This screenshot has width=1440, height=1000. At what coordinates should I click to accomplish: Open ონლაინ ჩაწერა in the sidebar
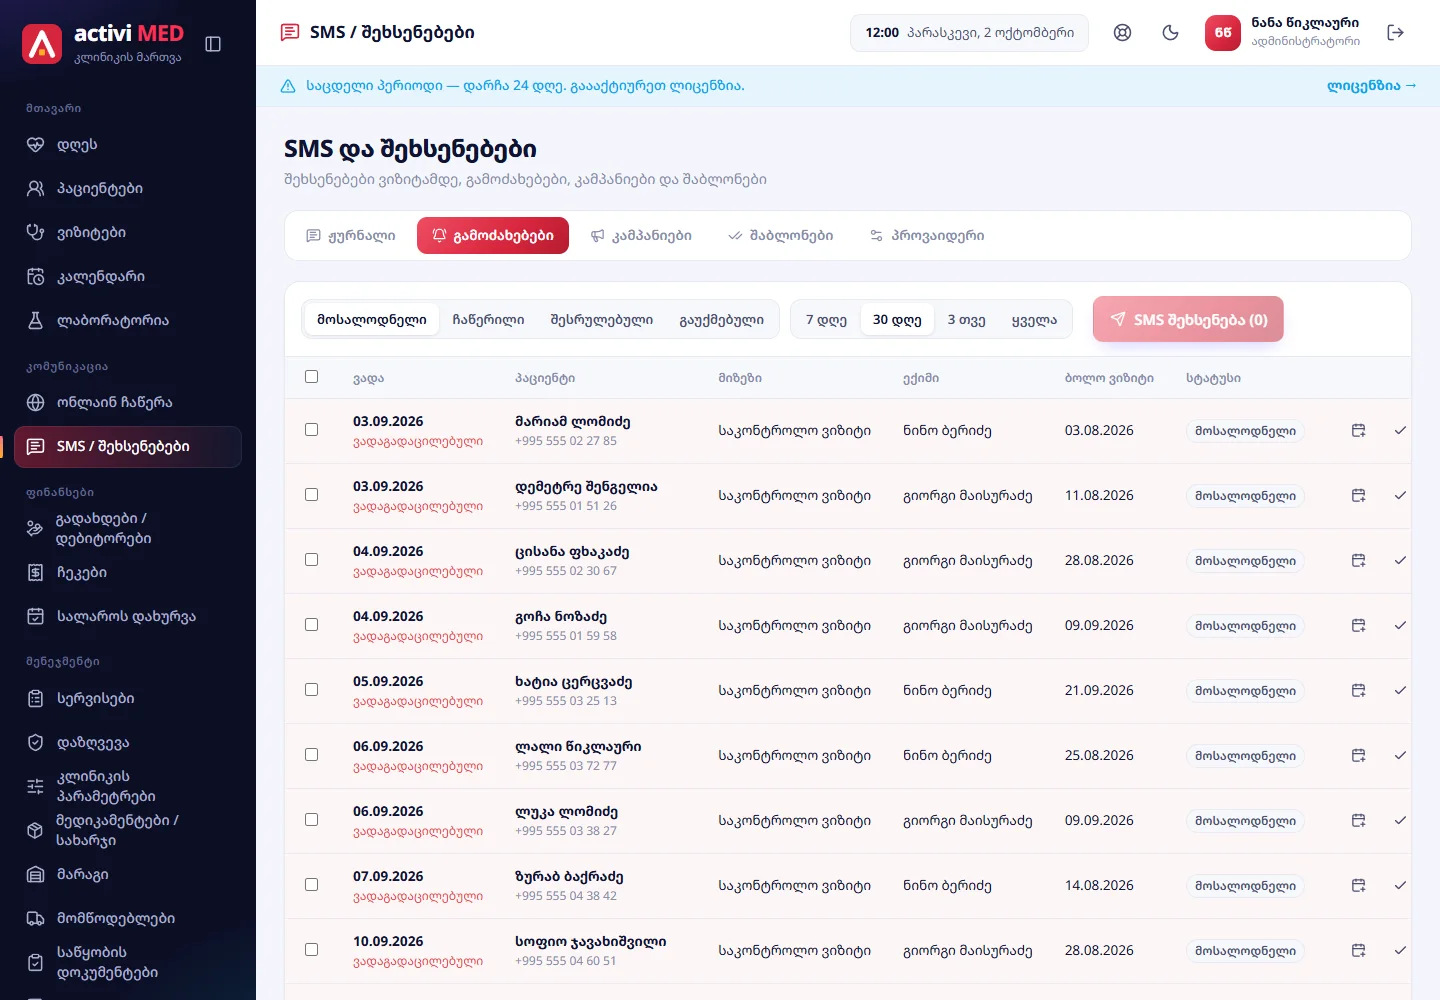tap(128, 403)
